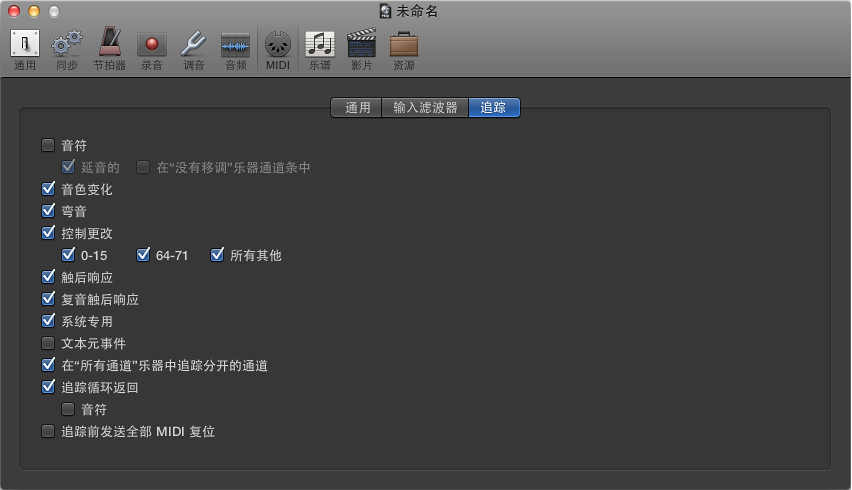The width and height of the screenshot is (852, 490).
Task: Enable the 音符 checkbox under 追踪循环返回
Action: 68,409
